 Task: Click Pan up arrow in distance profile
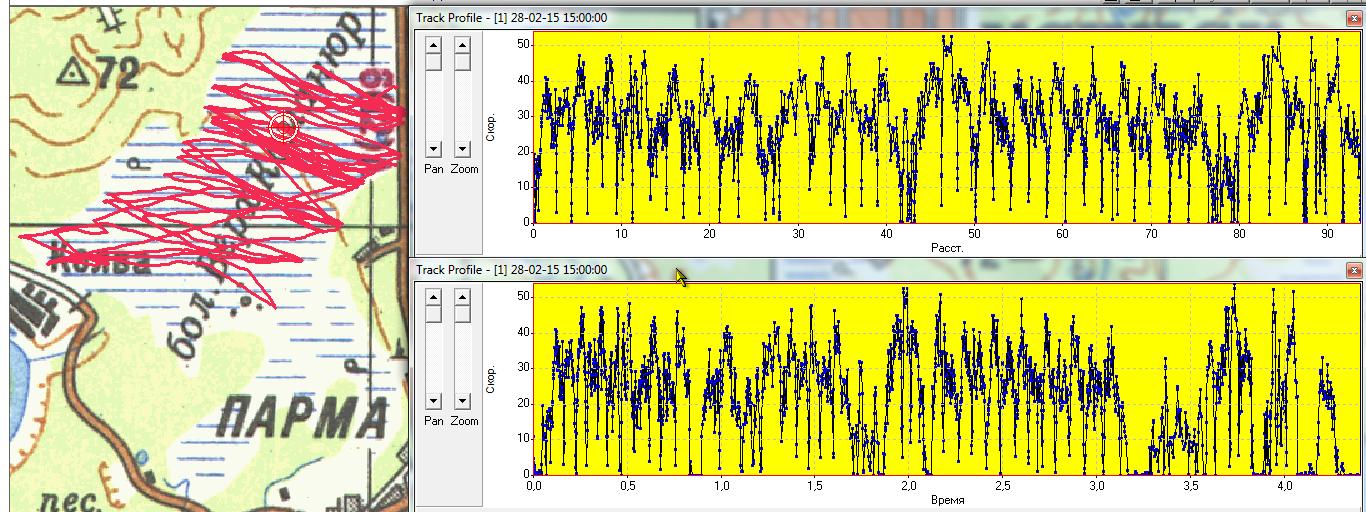pos(433,45)
